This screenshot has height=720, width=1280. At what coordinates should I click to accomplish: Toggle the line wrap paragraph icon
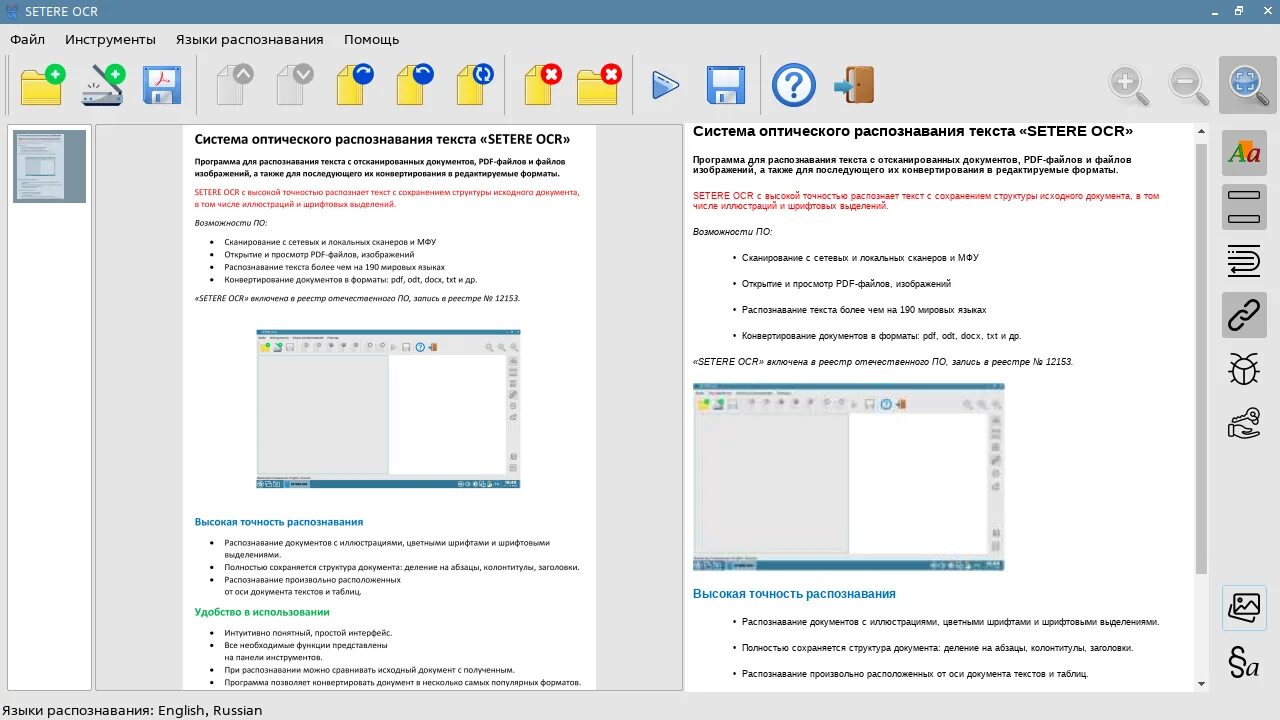pyautogui.click(x=1244, y=261)
